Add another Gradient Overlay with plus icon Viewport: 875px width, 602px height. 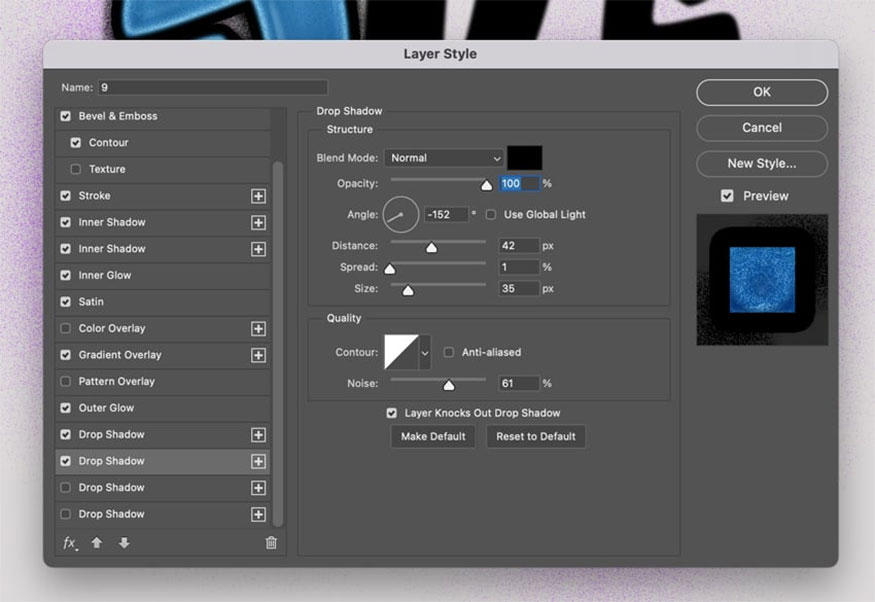(x=258, y=355)
